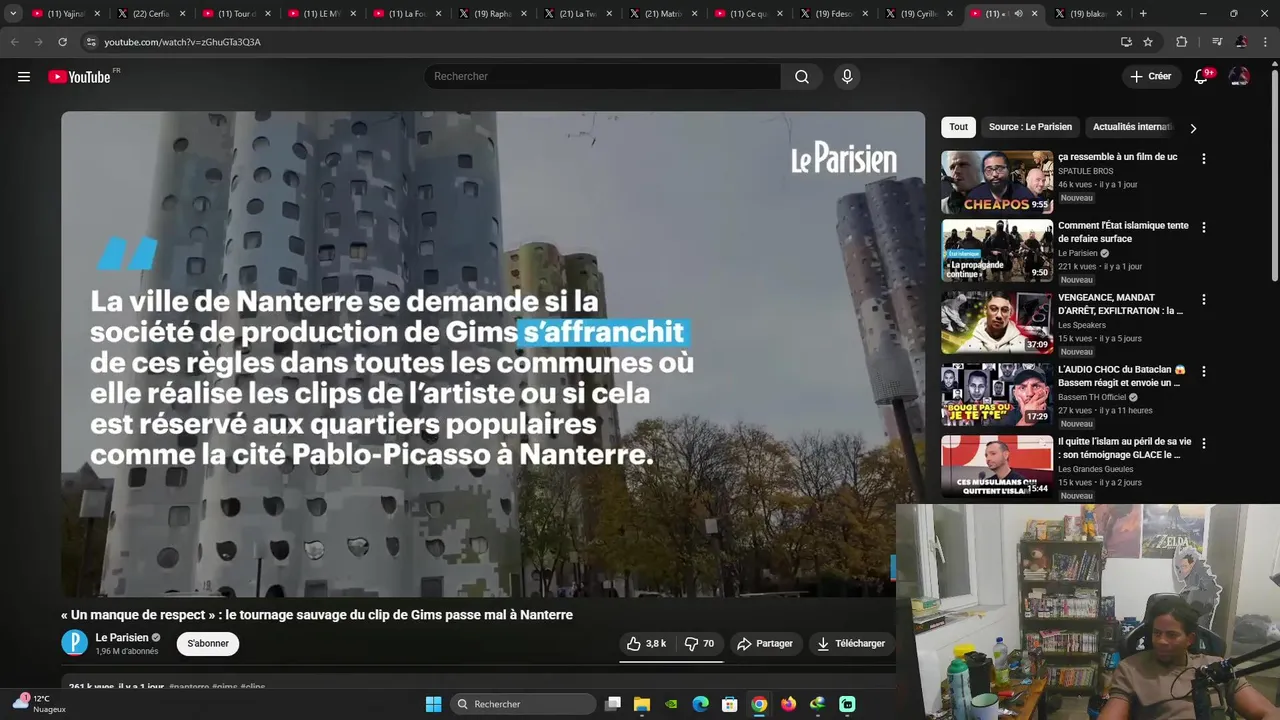This screenshot has width=1280, height=720.
Task: Open the Le Parisien channel name link
Action: [x=122, y=638]
